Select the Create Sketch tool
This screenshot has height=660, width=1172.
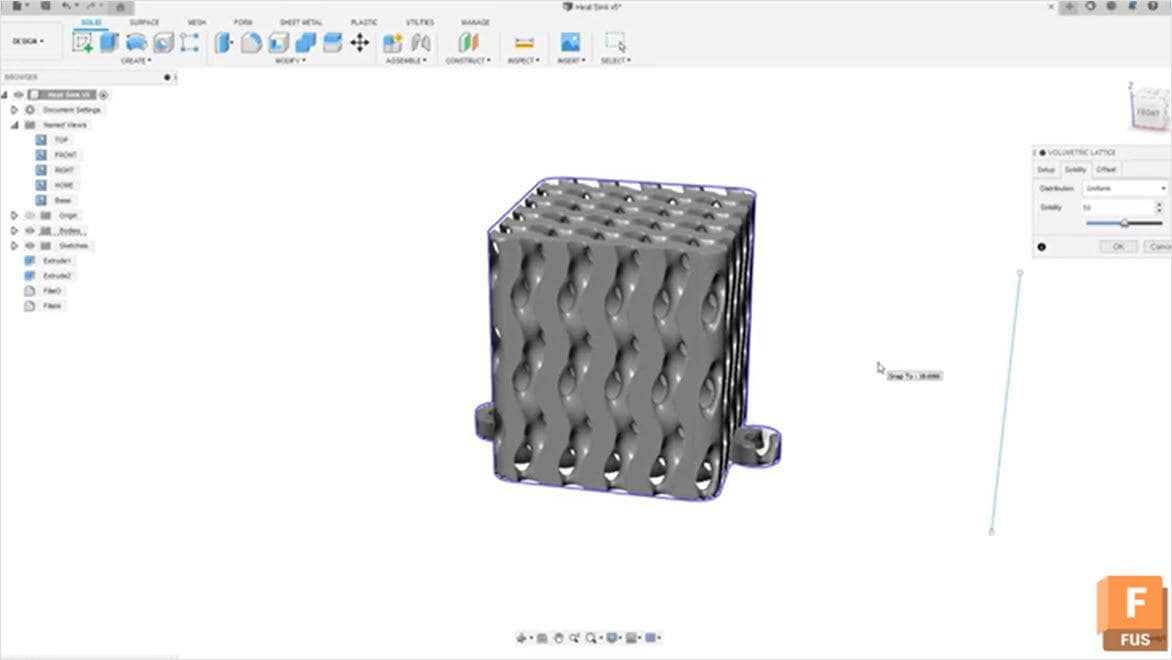82,42
